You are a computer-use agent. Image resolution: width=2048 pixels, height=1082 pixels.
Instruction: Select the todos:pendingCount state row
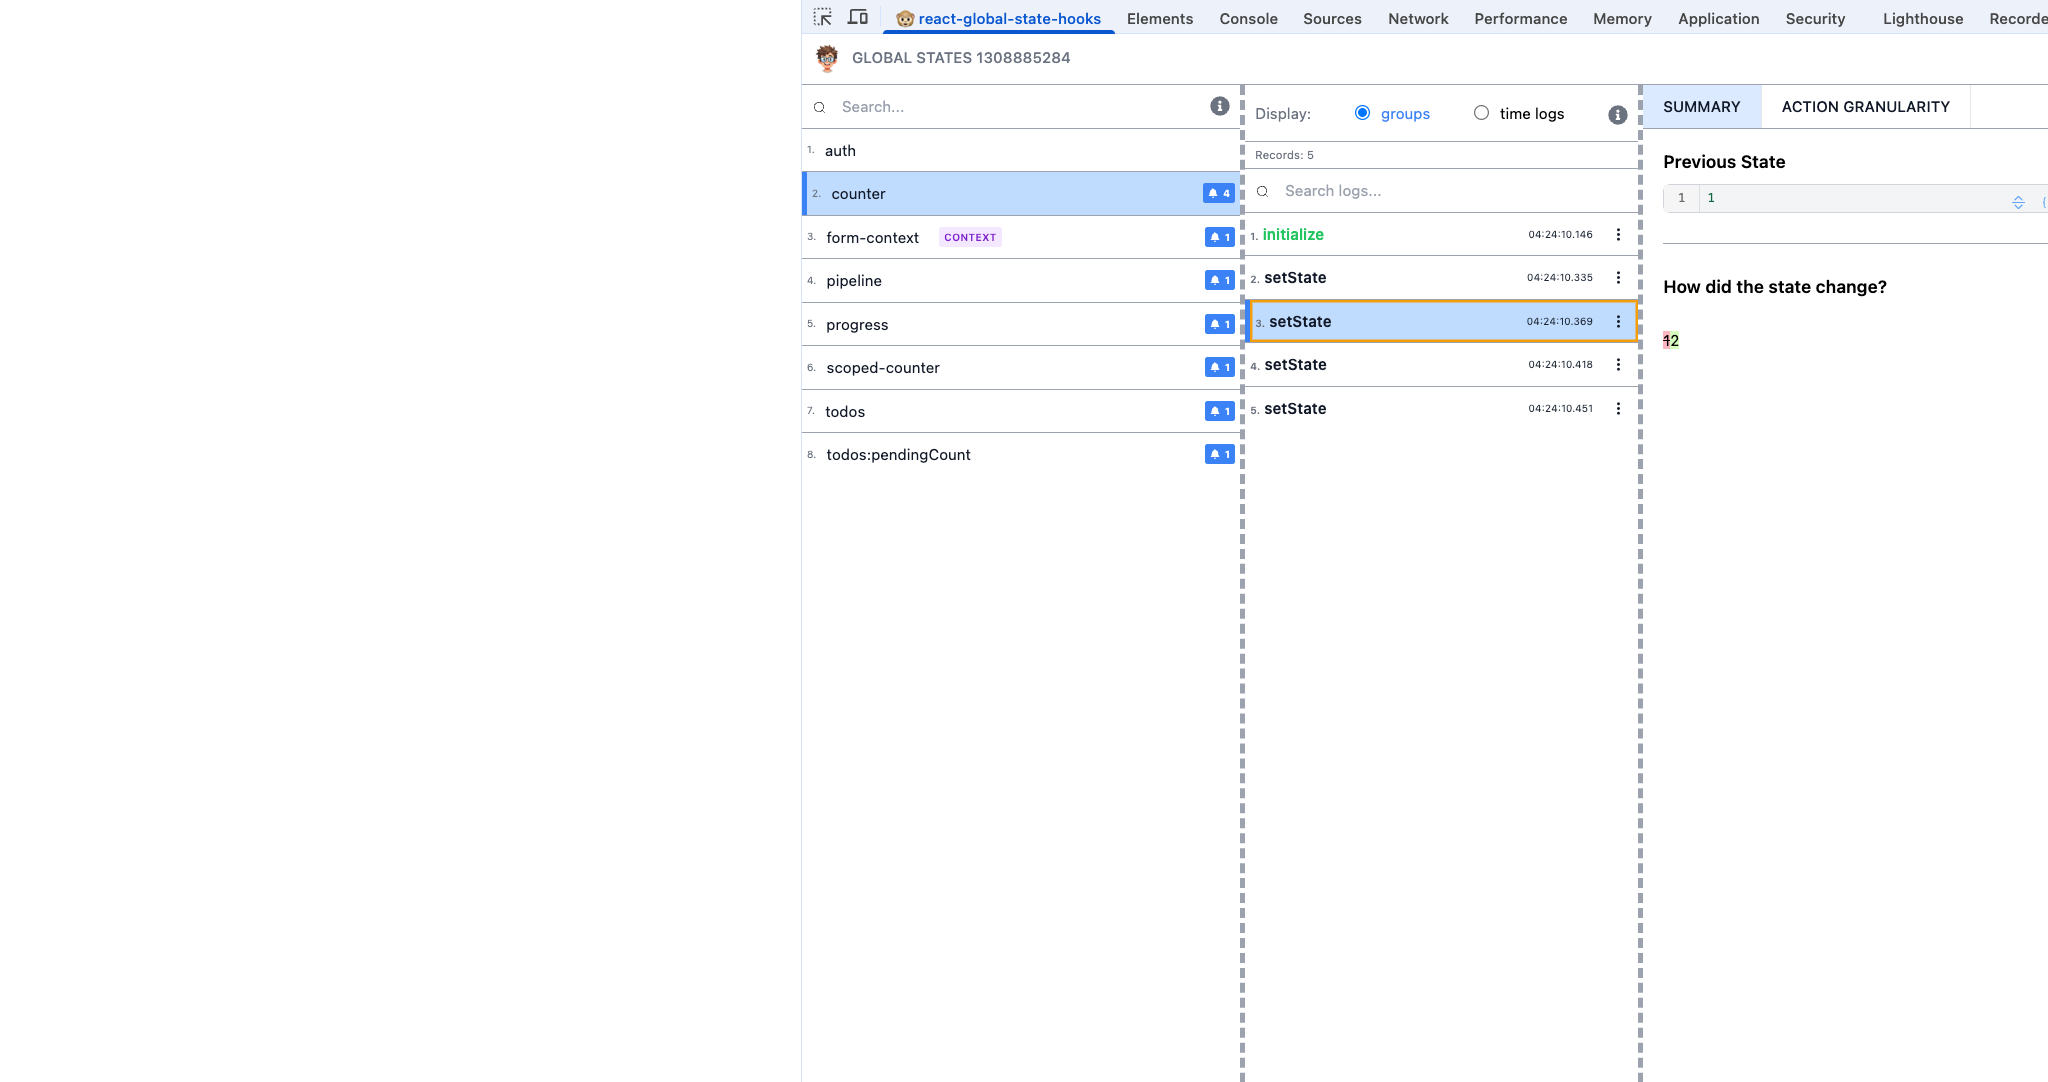tap(1021, 455)
